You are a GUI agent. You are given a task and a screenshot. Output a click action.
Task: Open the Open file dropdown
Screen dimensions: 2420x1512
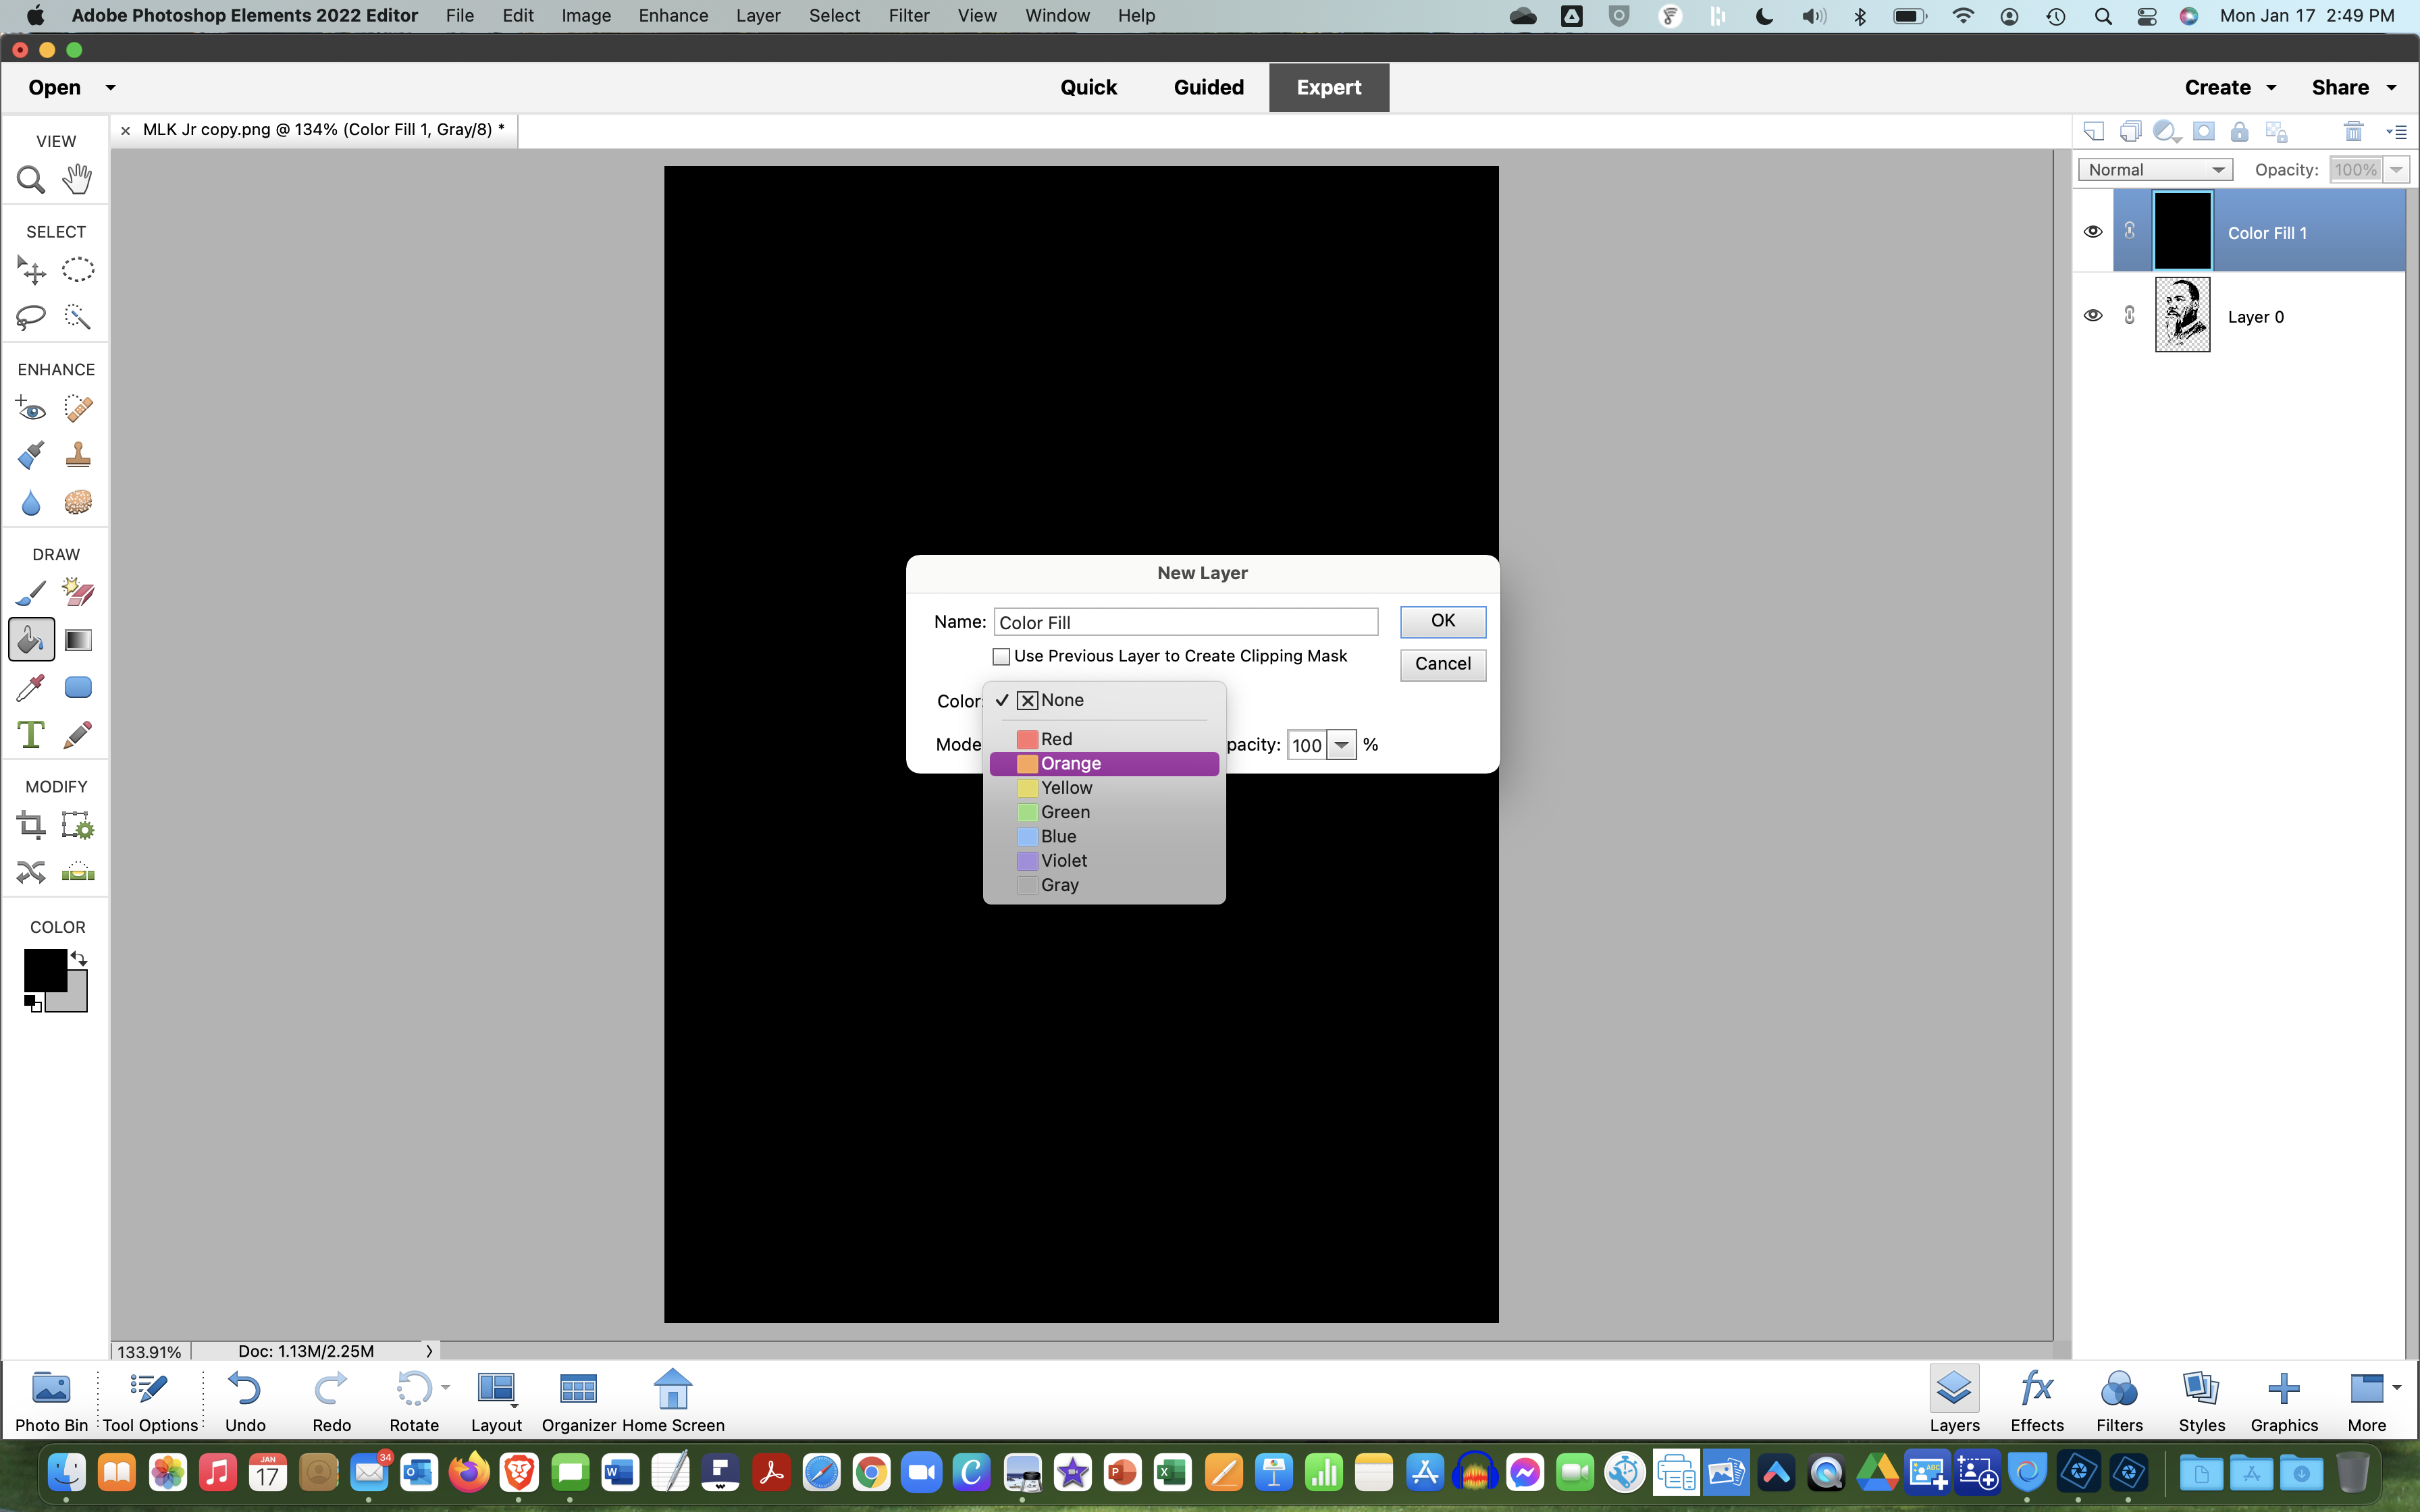click(x=110, y=87)
